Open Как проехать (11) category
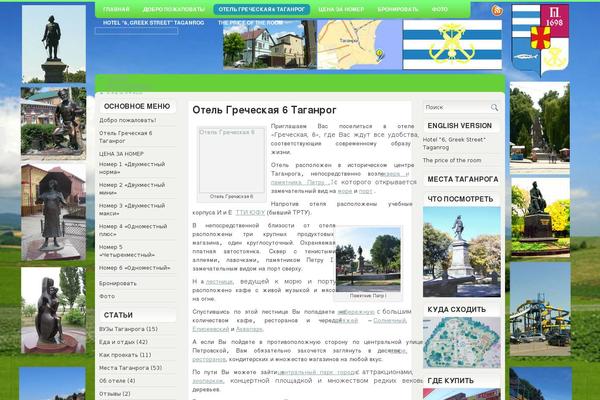 click(125, 355)
